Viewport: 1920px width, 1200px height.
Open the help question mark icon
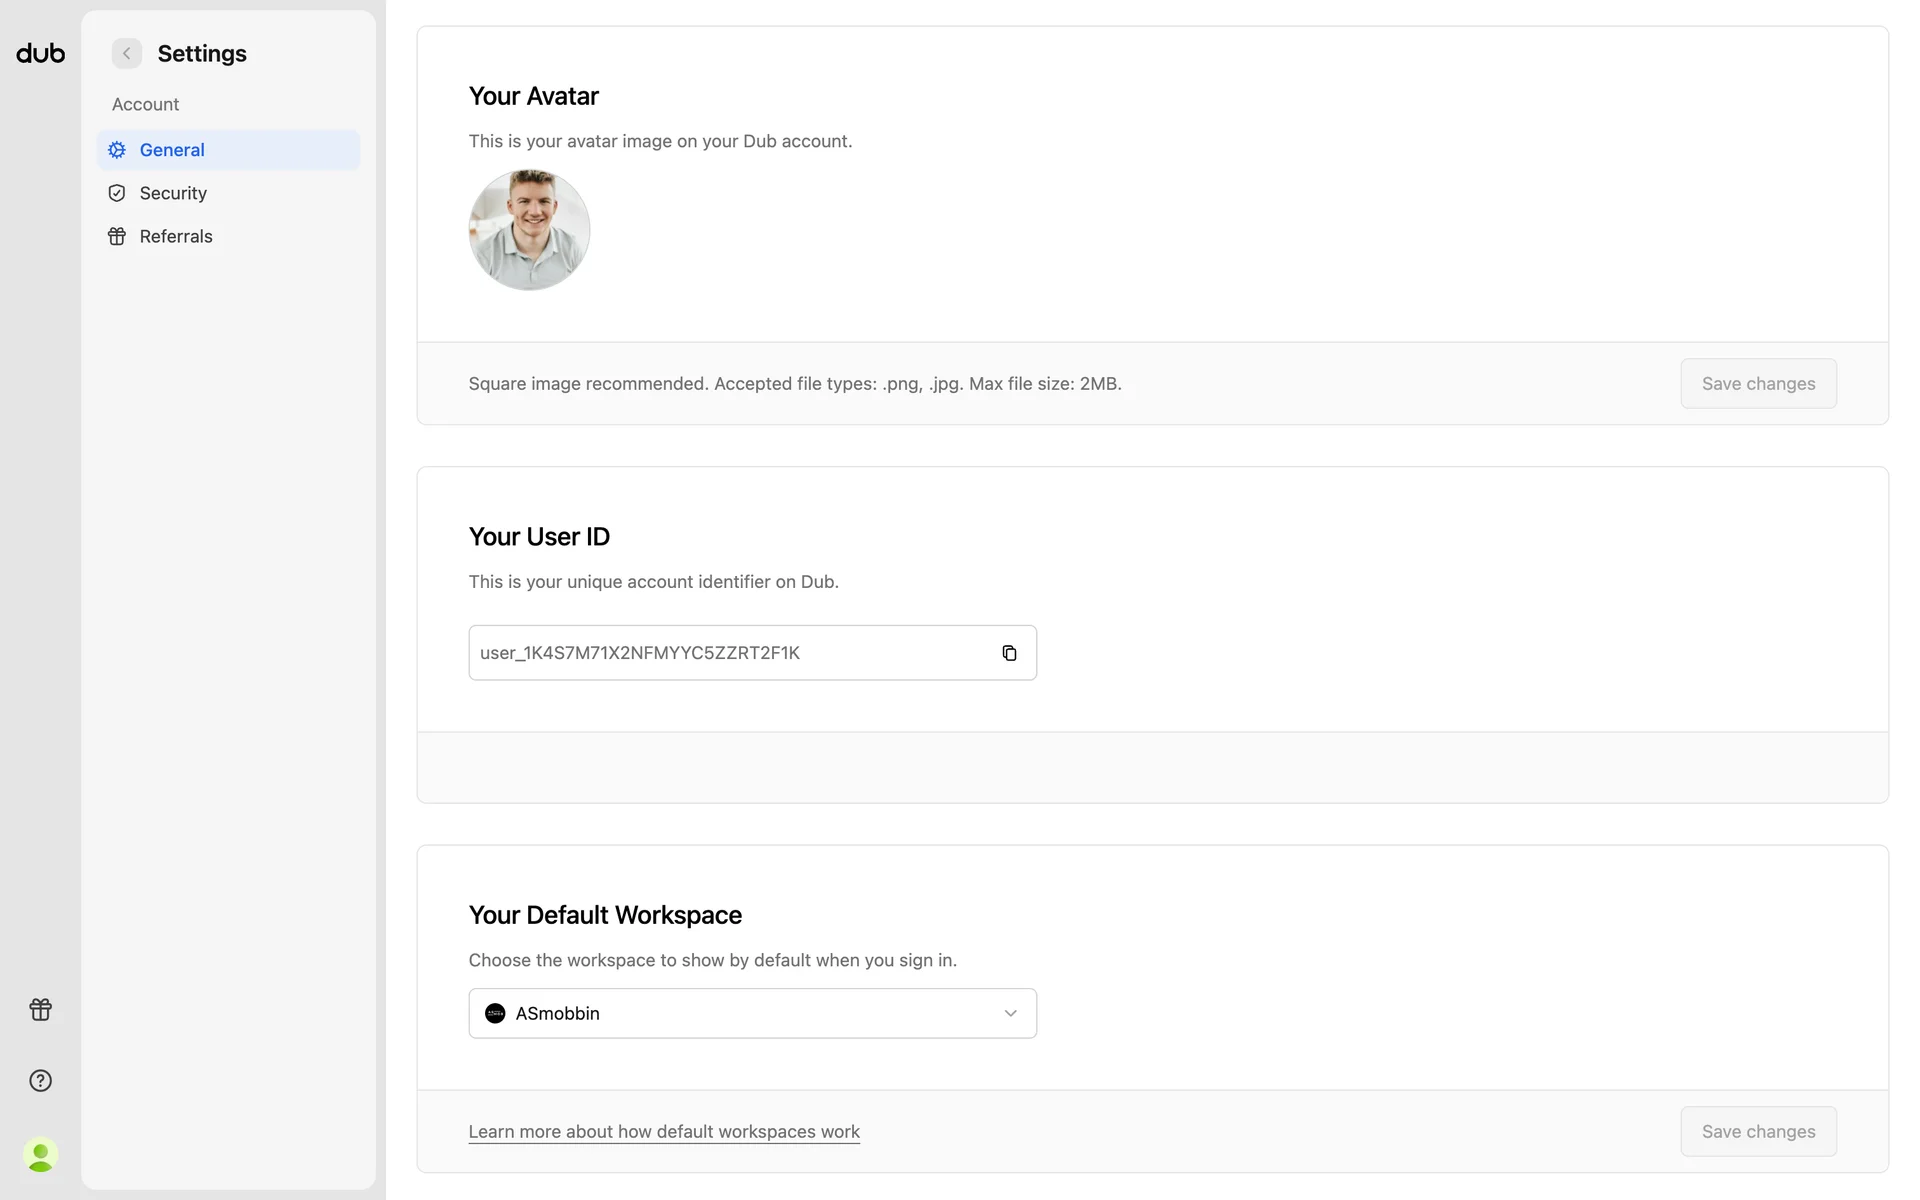pyautogui.click(x=41, y=1081)
